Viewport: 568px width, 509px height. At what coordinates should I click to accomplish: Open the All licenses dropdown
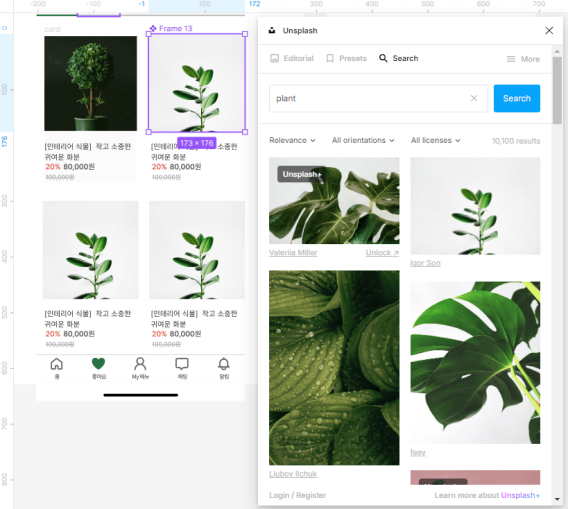[x=435, y=140]
